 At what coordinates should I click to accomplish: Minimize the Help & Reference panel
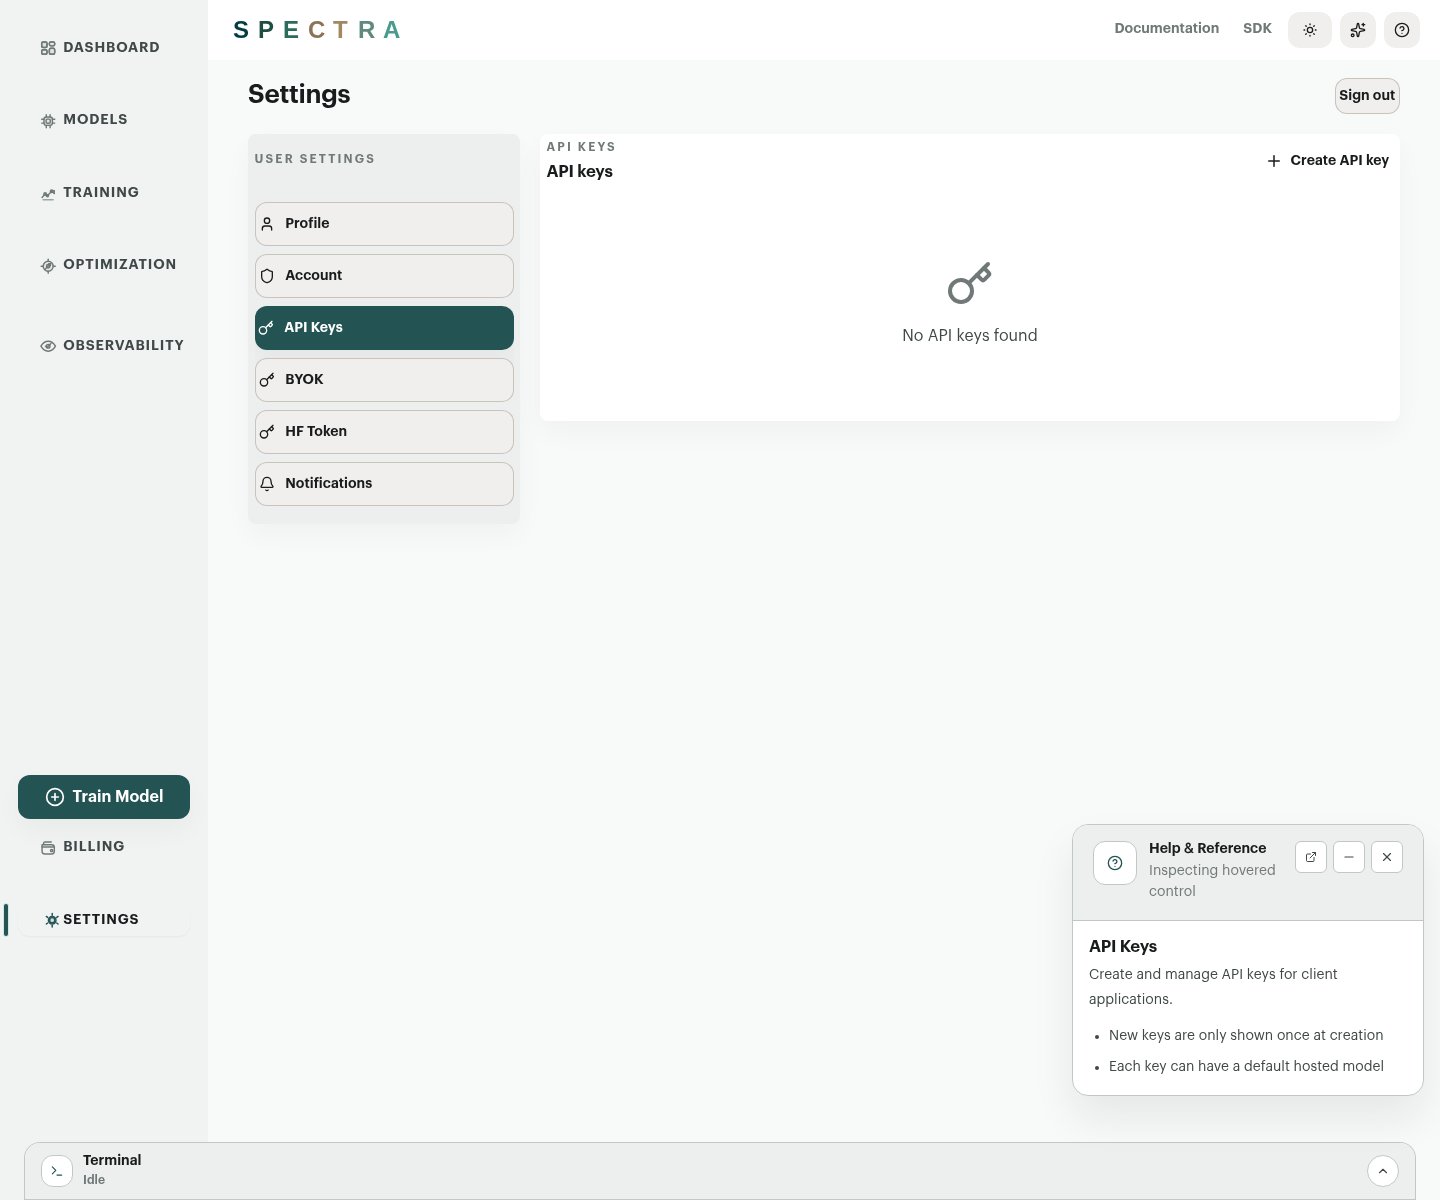(1349, 857)
